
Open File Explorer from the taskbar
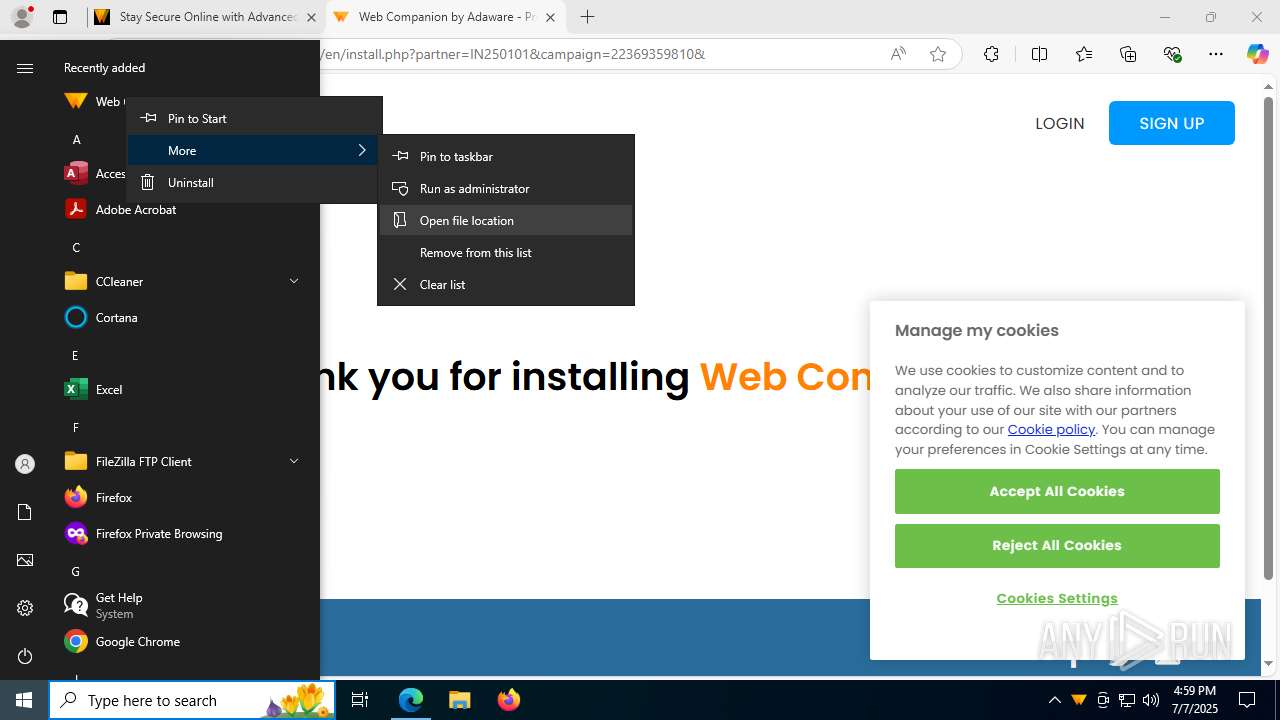click(x=460, y=700)
